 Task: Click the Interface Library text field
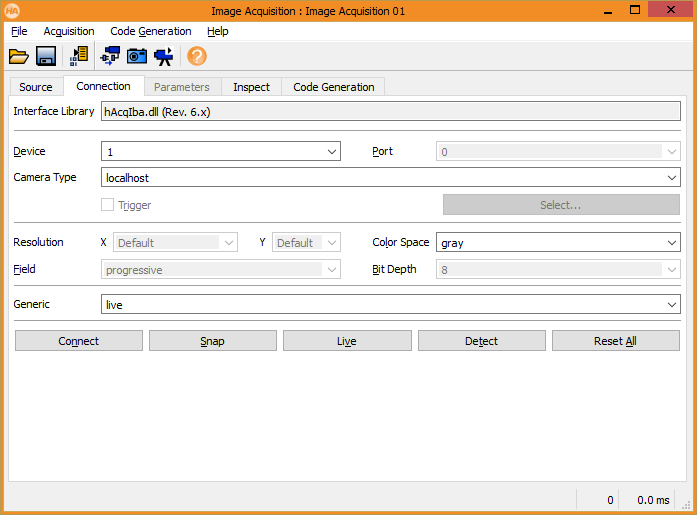pos(391,112)
